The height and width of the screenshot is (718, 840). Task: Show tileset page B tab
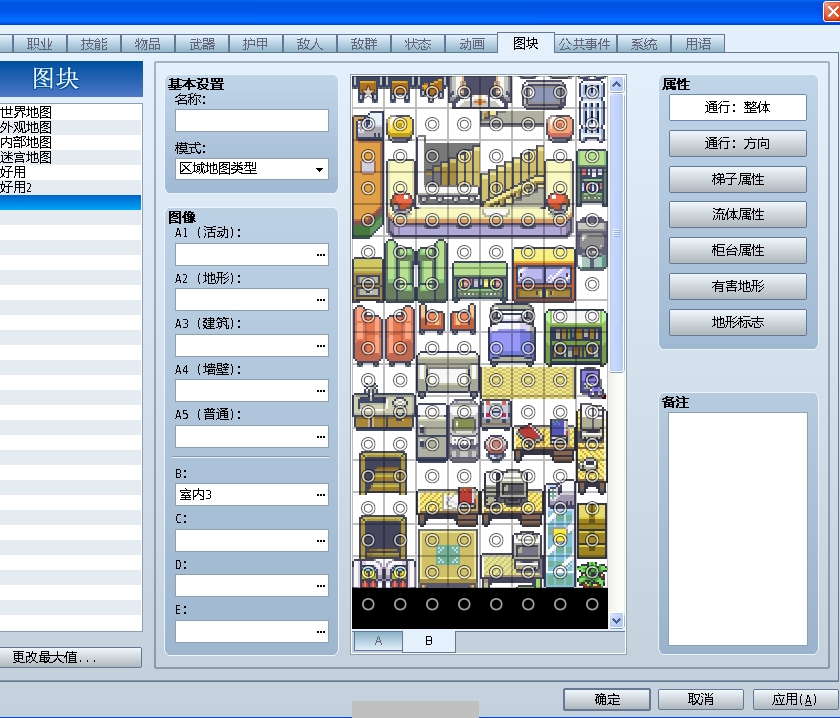click(429, 641)
